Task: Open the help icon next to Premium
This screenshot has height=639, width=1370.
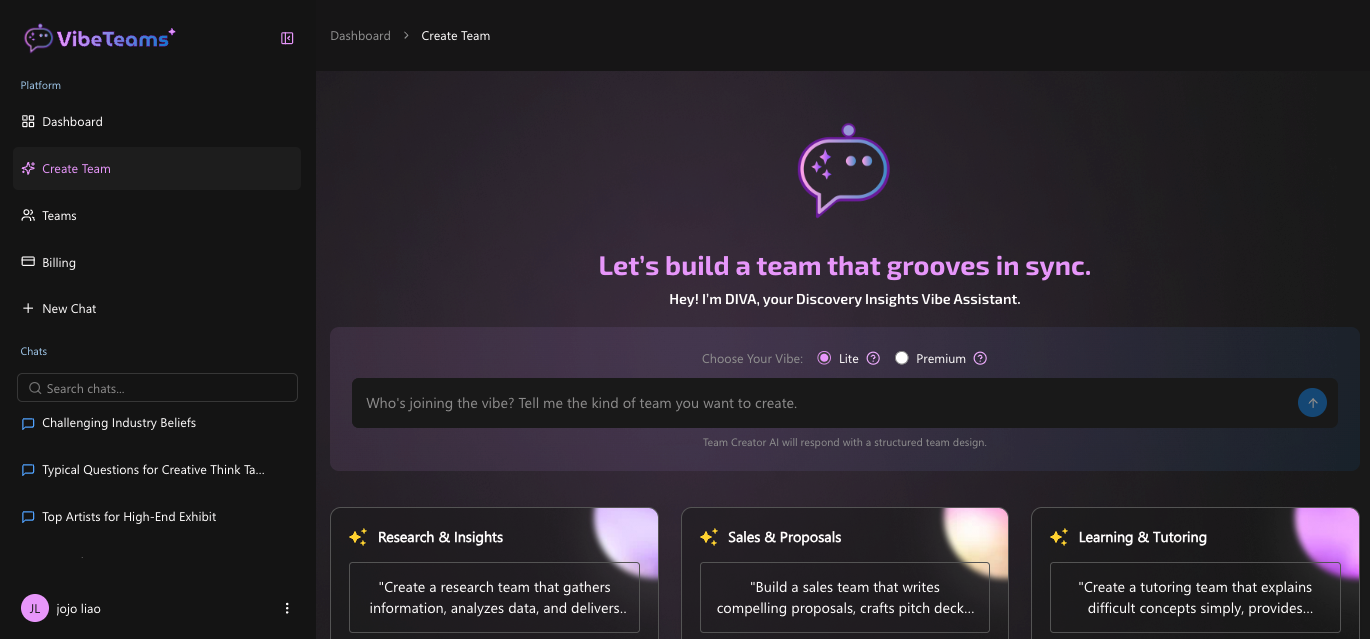Action: point(980,357)
